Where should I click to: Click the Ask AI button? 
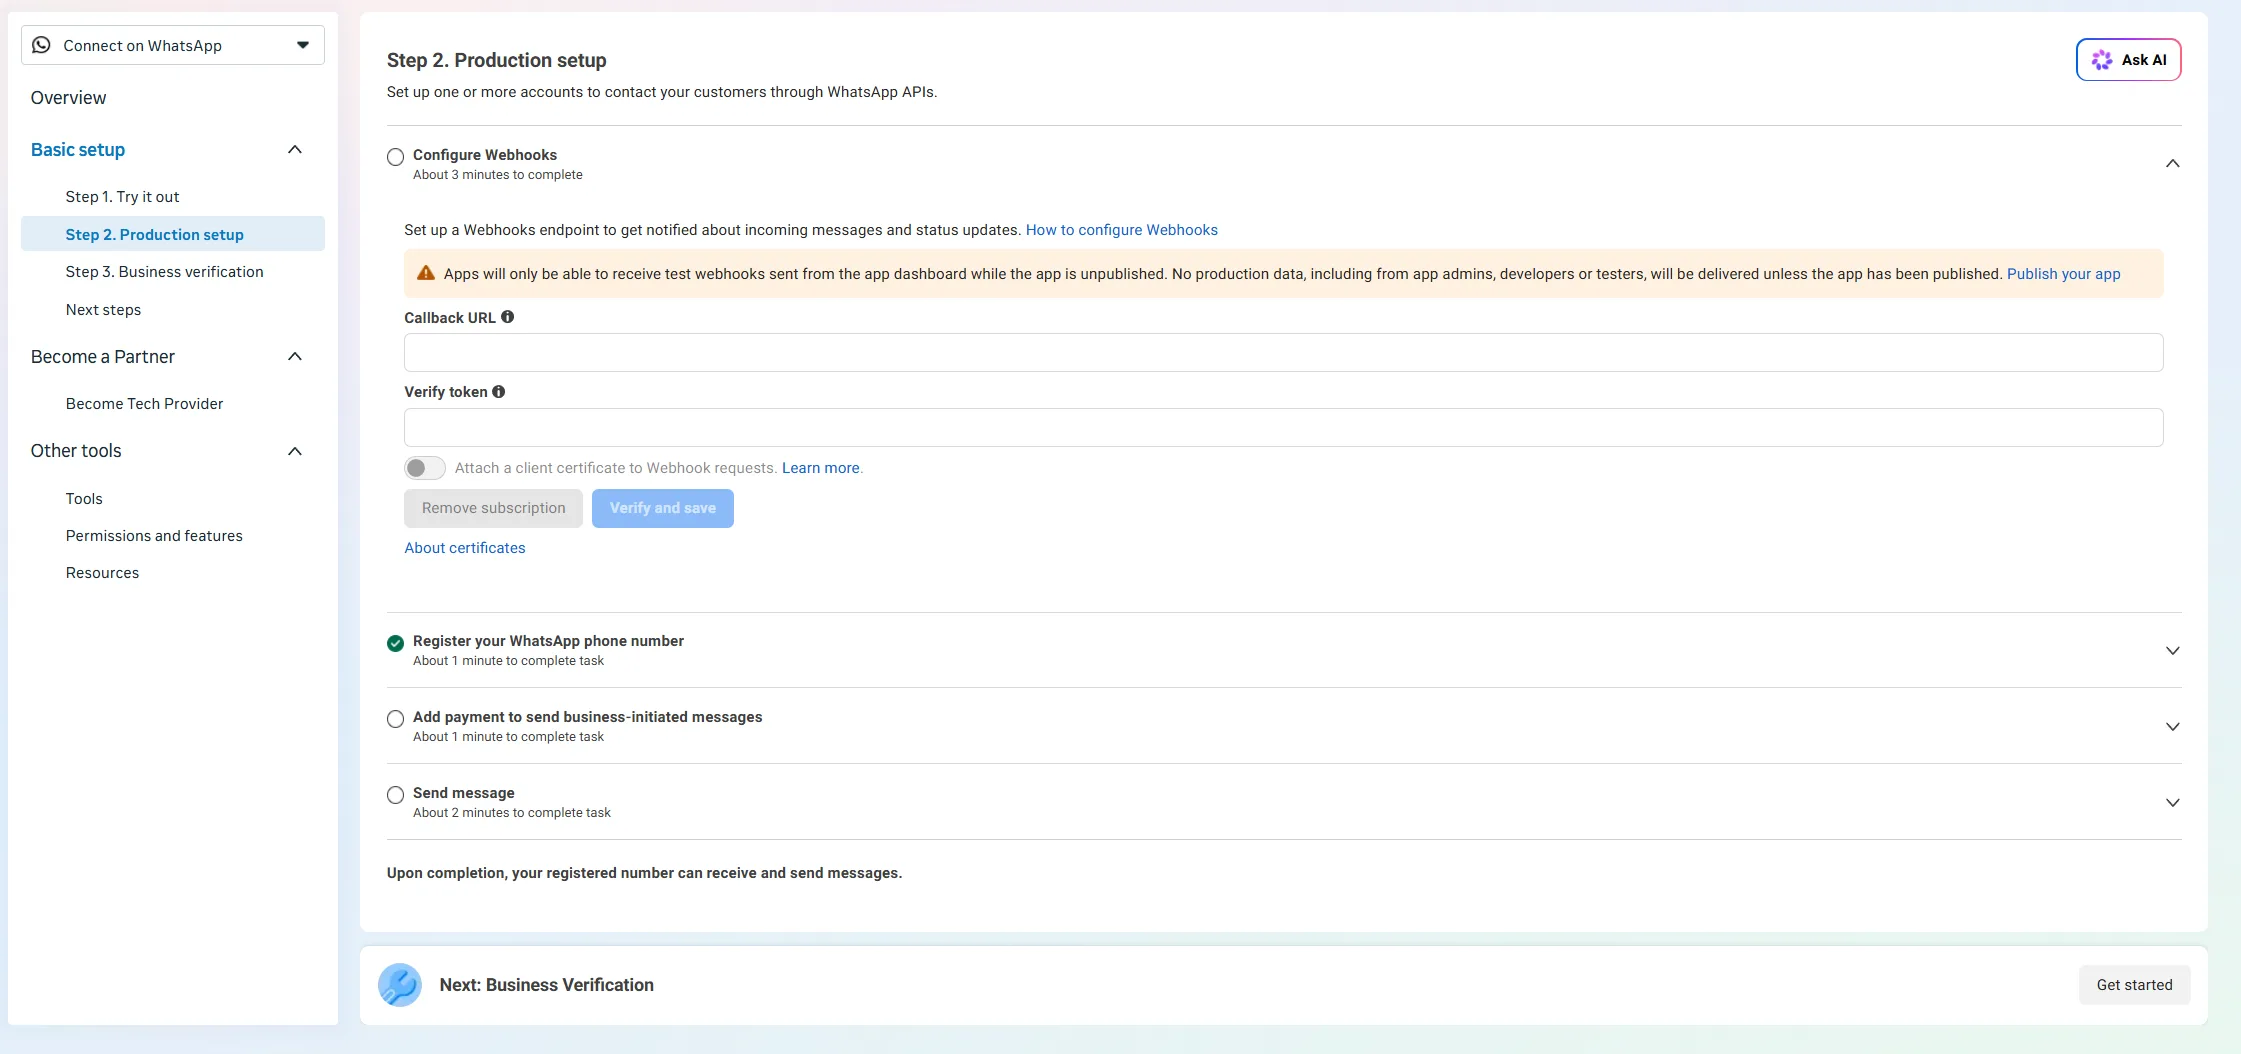(2128, 60)
